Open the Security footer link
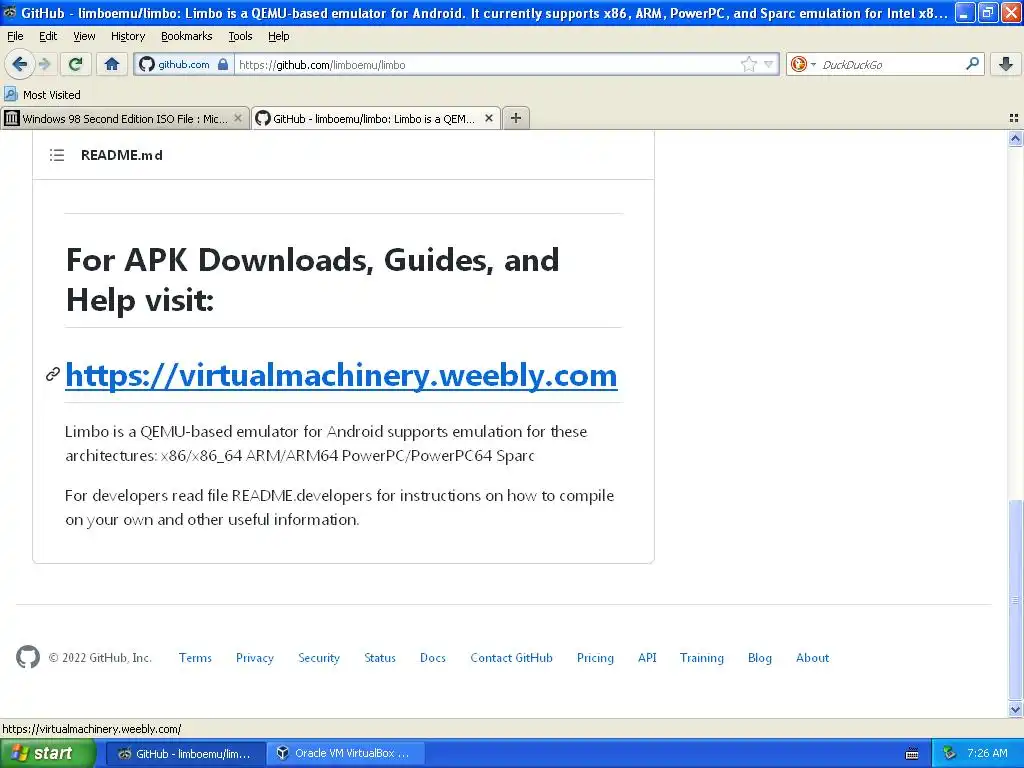1024x768 pixels. (x=319, y=658)
